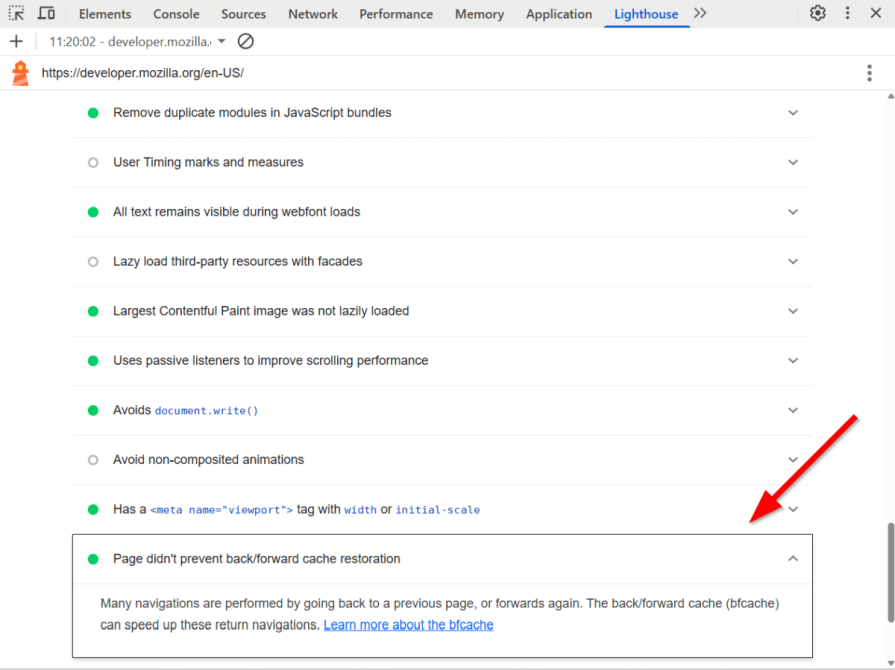Click the gray circle beside User Timing audit
Image resolution: width=895 pixels, height=670 pixels.
pyautogui.click(x=92, y=162)
